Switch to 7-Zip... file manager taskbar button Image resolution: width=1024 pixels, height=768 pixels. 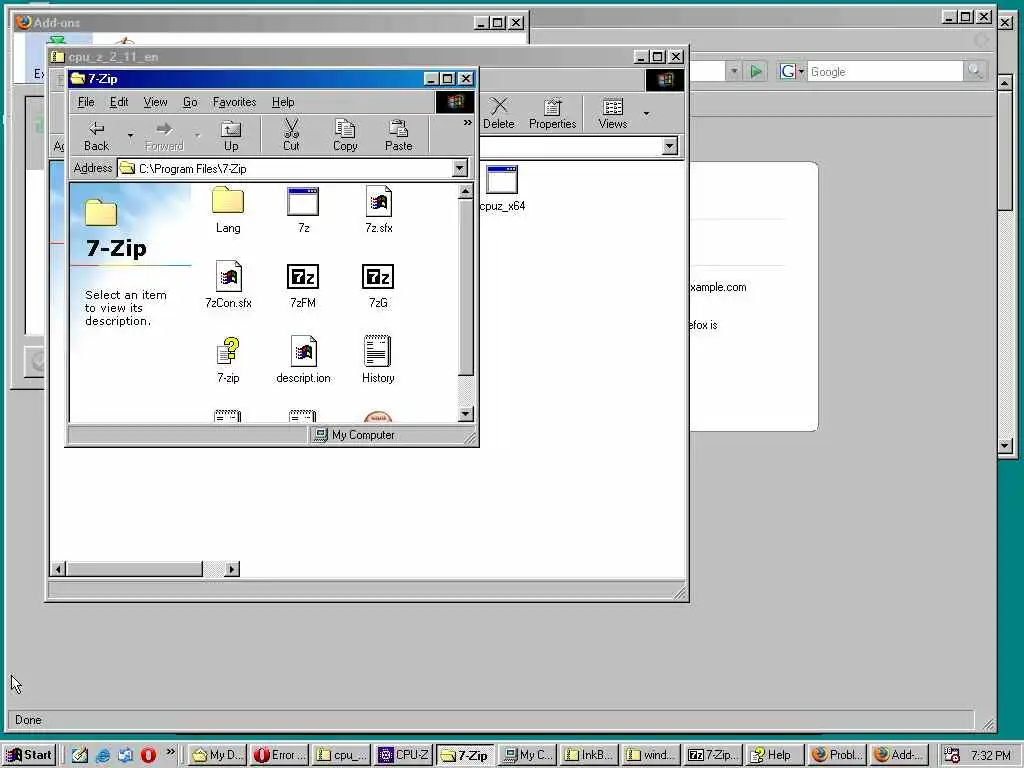pyautogui.click(x=713, y=755)
